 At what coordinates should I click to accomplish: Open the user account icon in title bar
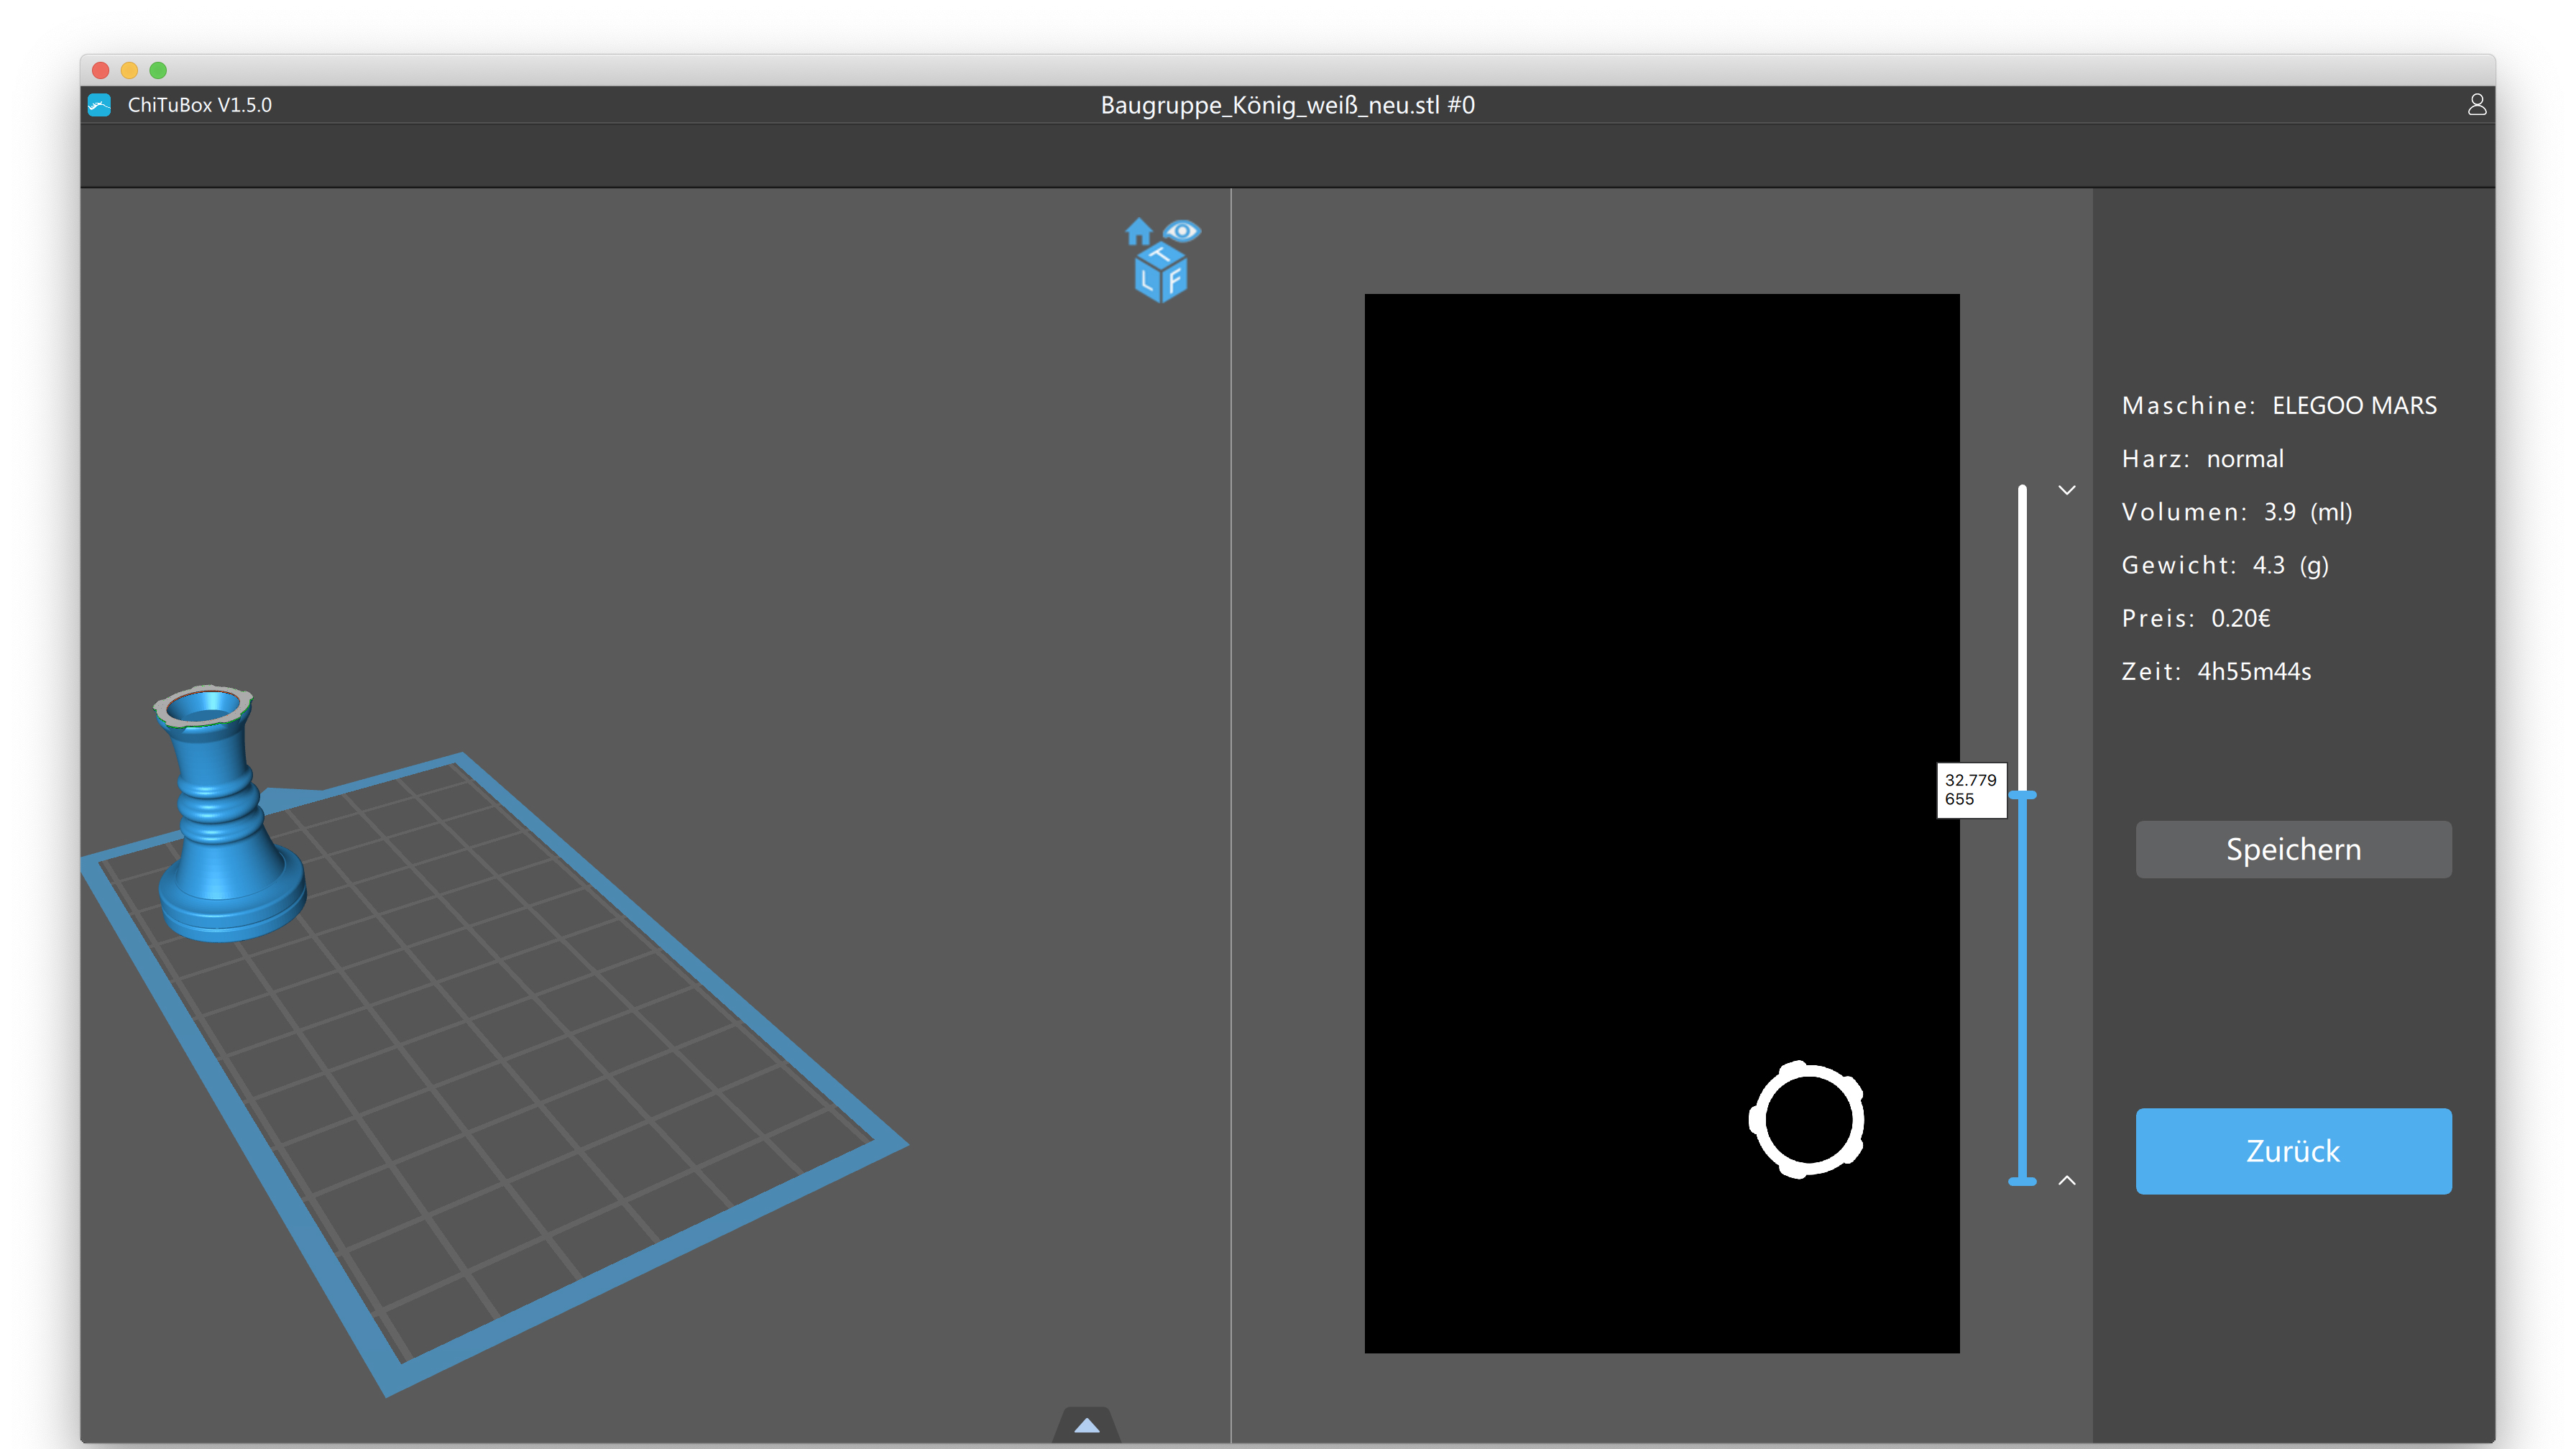pos(2476,105)
